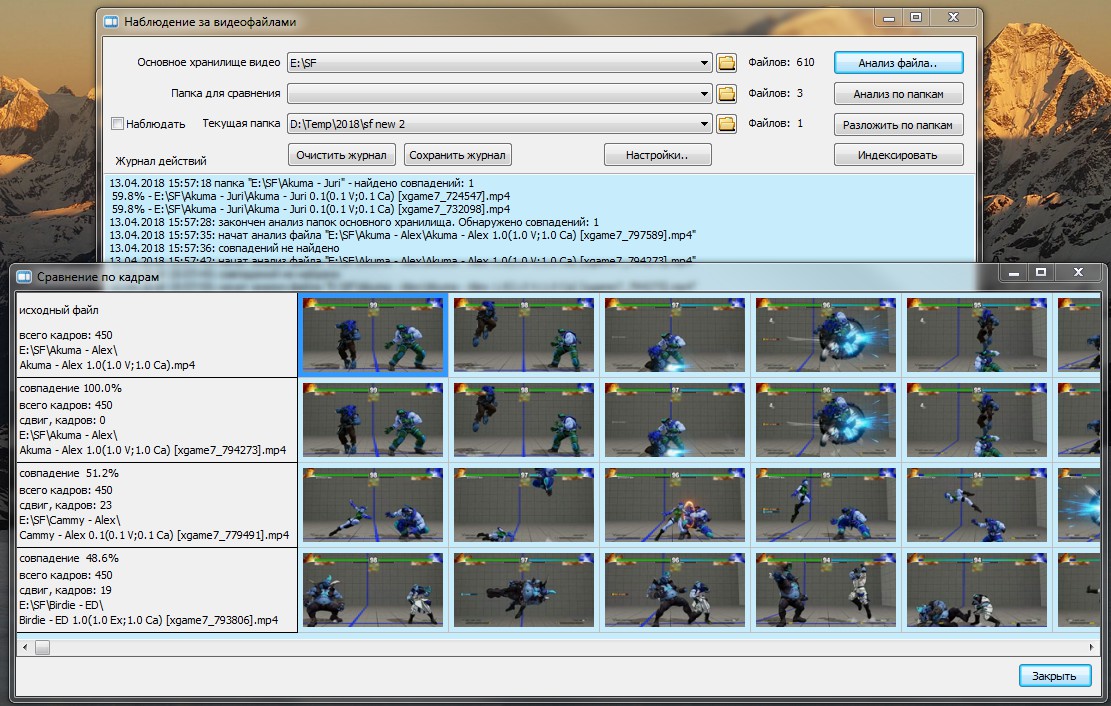The width and height of the screenshot is (1111, 706).
Task: Select first frame of the Birdie - ED row
Action: click(x=373, y=590)
